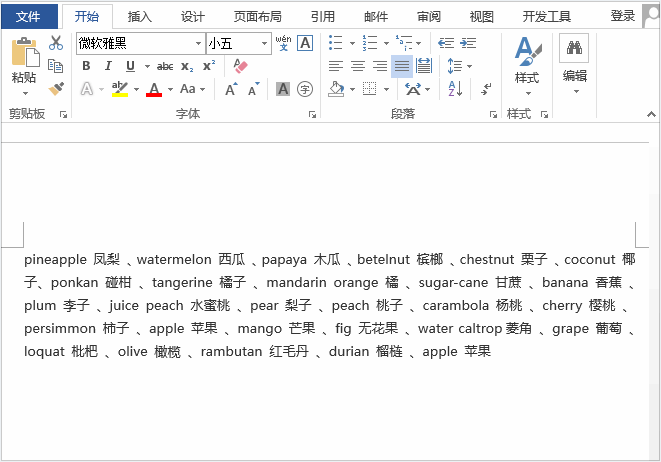
Task: Click the Asian layout character scaling icon
Action: (413, 89)
